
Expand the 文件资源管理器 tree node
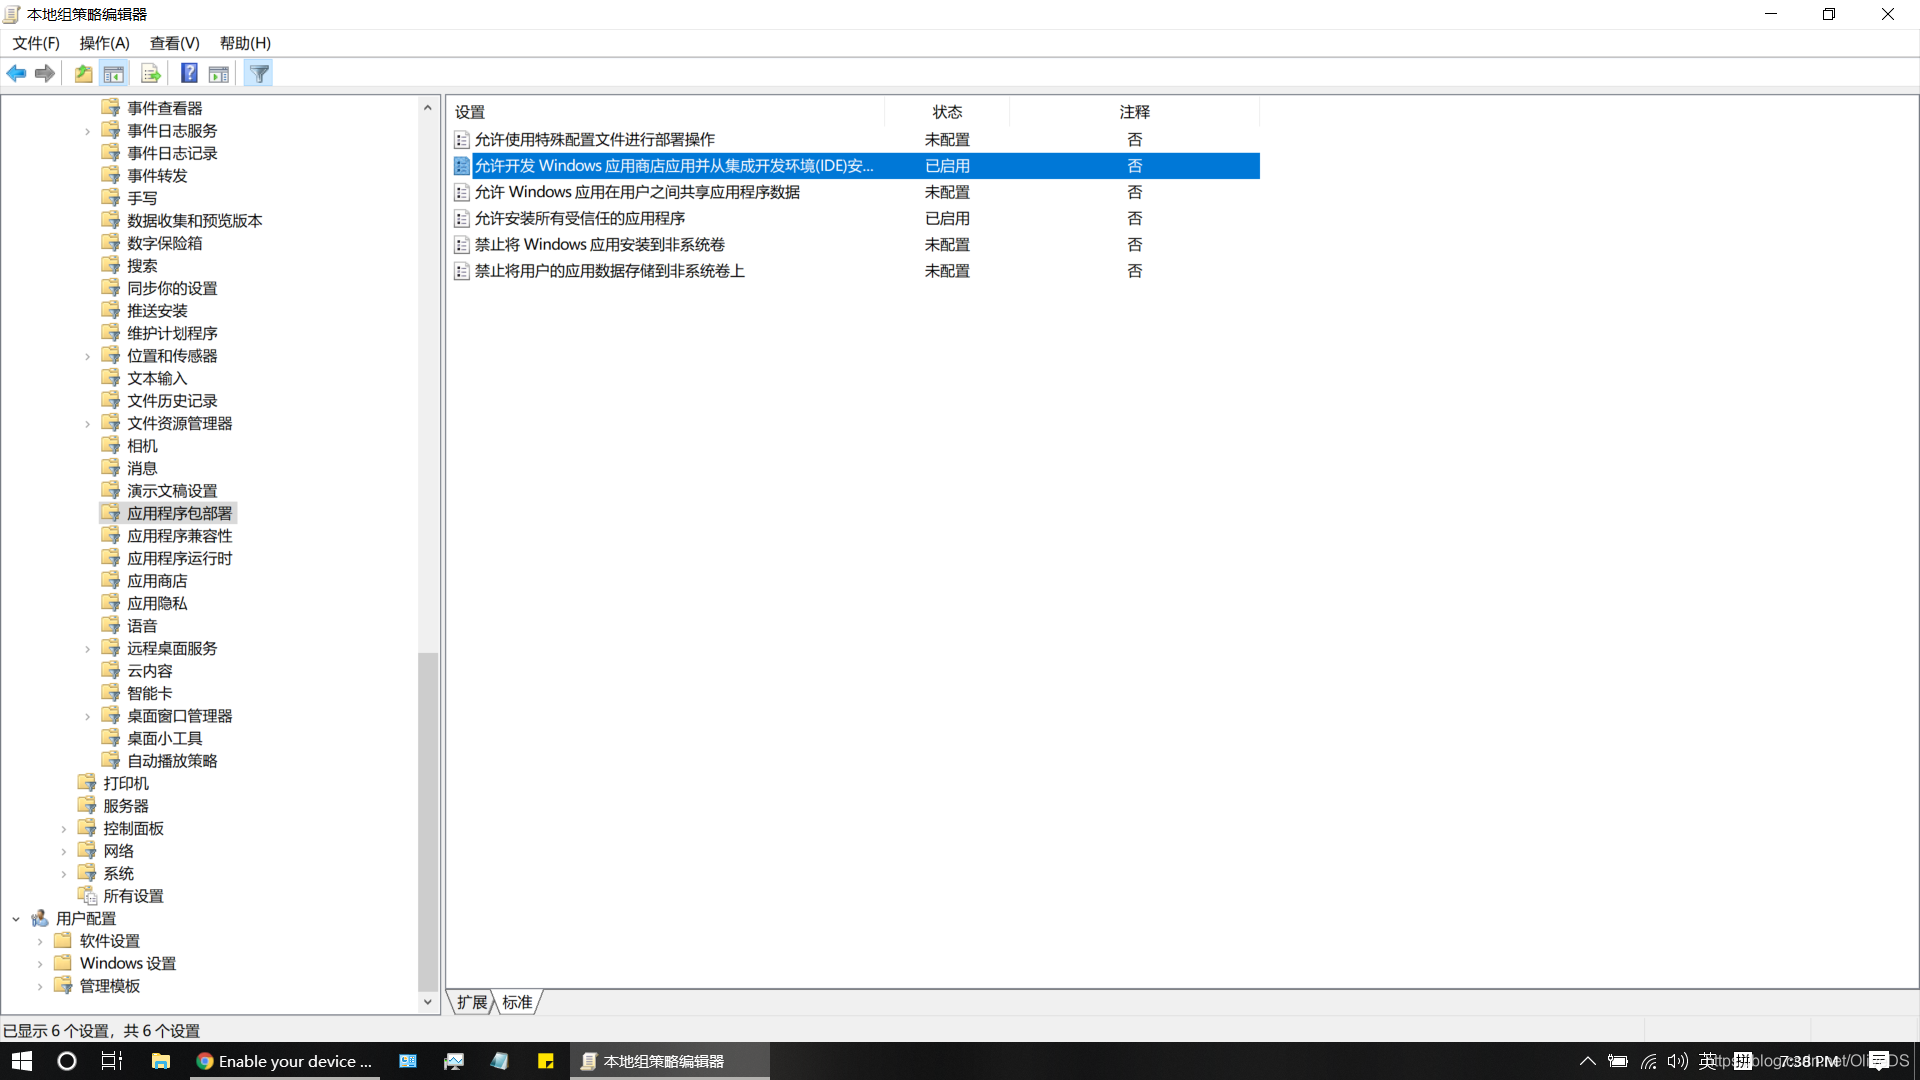pos(87,424)
